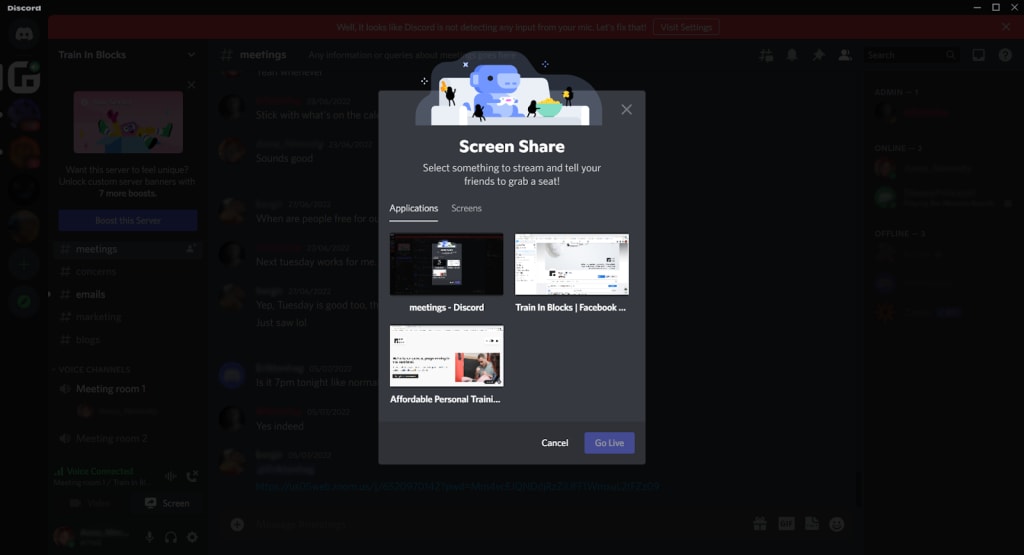Open the sticker picker icon

tap(812, 524)
